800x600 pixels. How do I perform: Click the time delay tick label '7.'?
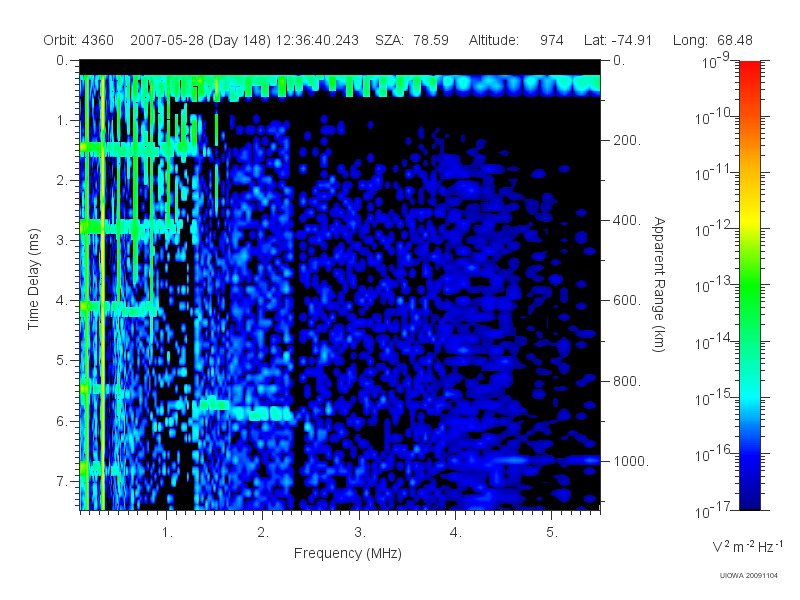(x=62, y=481)
